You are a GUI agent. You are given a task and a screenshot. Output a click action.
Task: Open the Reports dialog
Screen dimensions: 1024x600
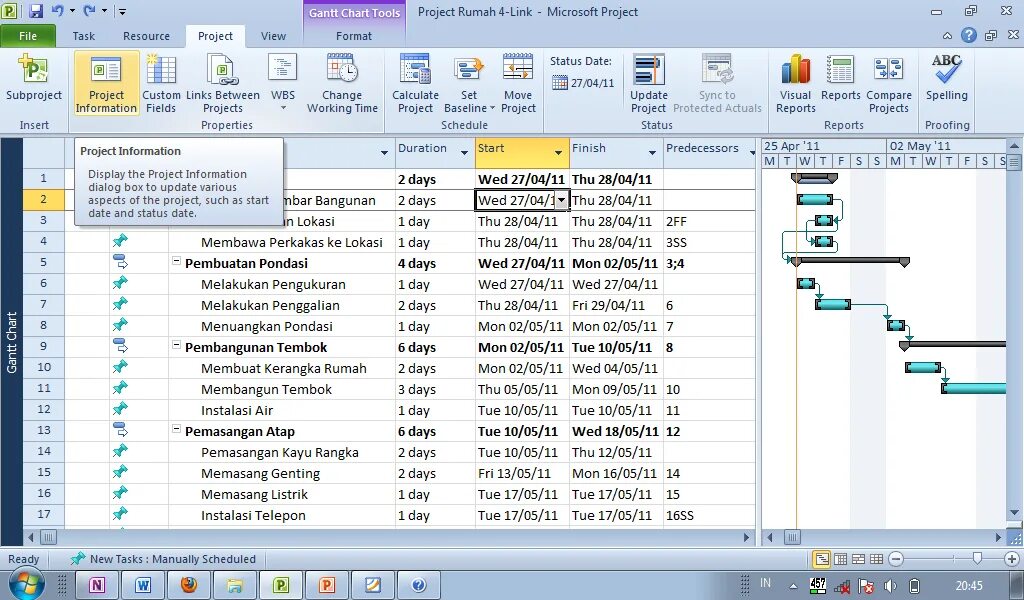pyautogui.click(x=840, y=78)
